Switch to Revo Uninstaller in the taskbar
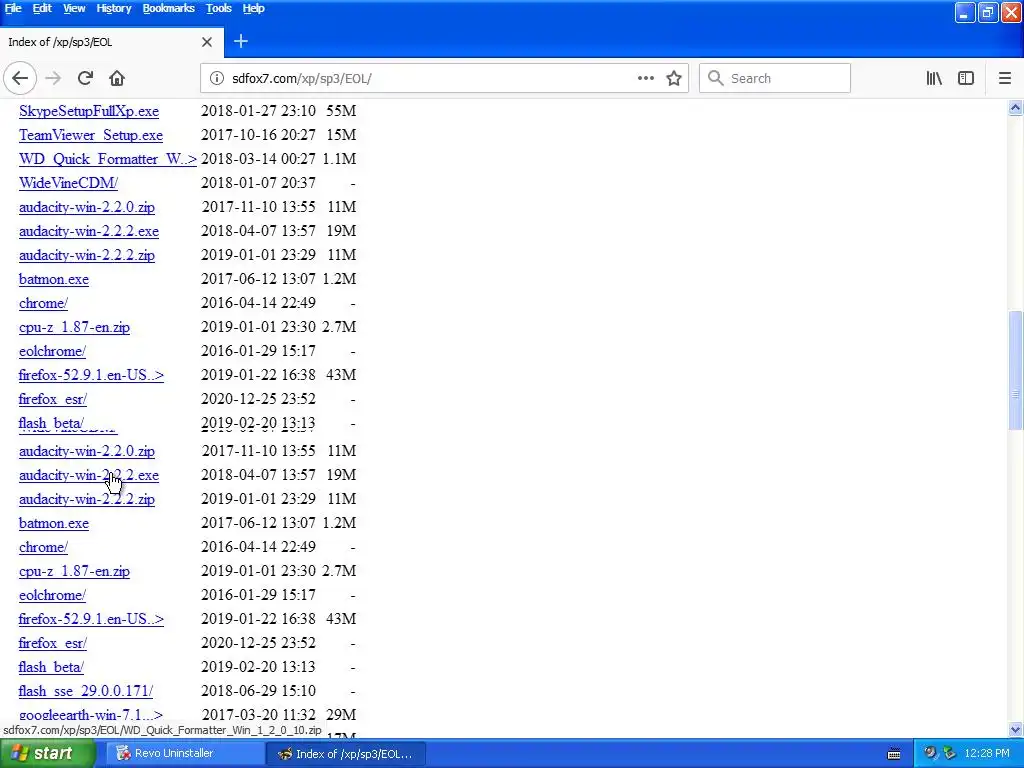 click(x=183, y=754)
